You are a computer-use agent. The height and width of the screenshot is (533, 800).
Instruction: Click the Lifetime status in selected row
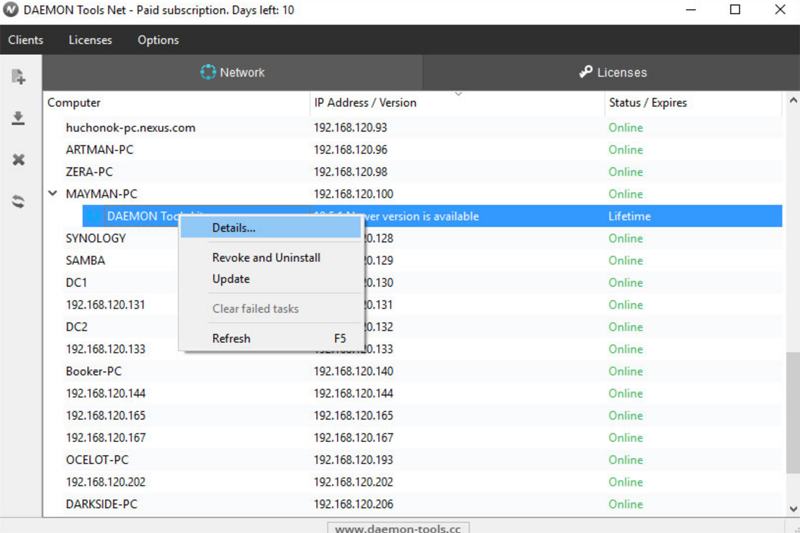[630, 216]
